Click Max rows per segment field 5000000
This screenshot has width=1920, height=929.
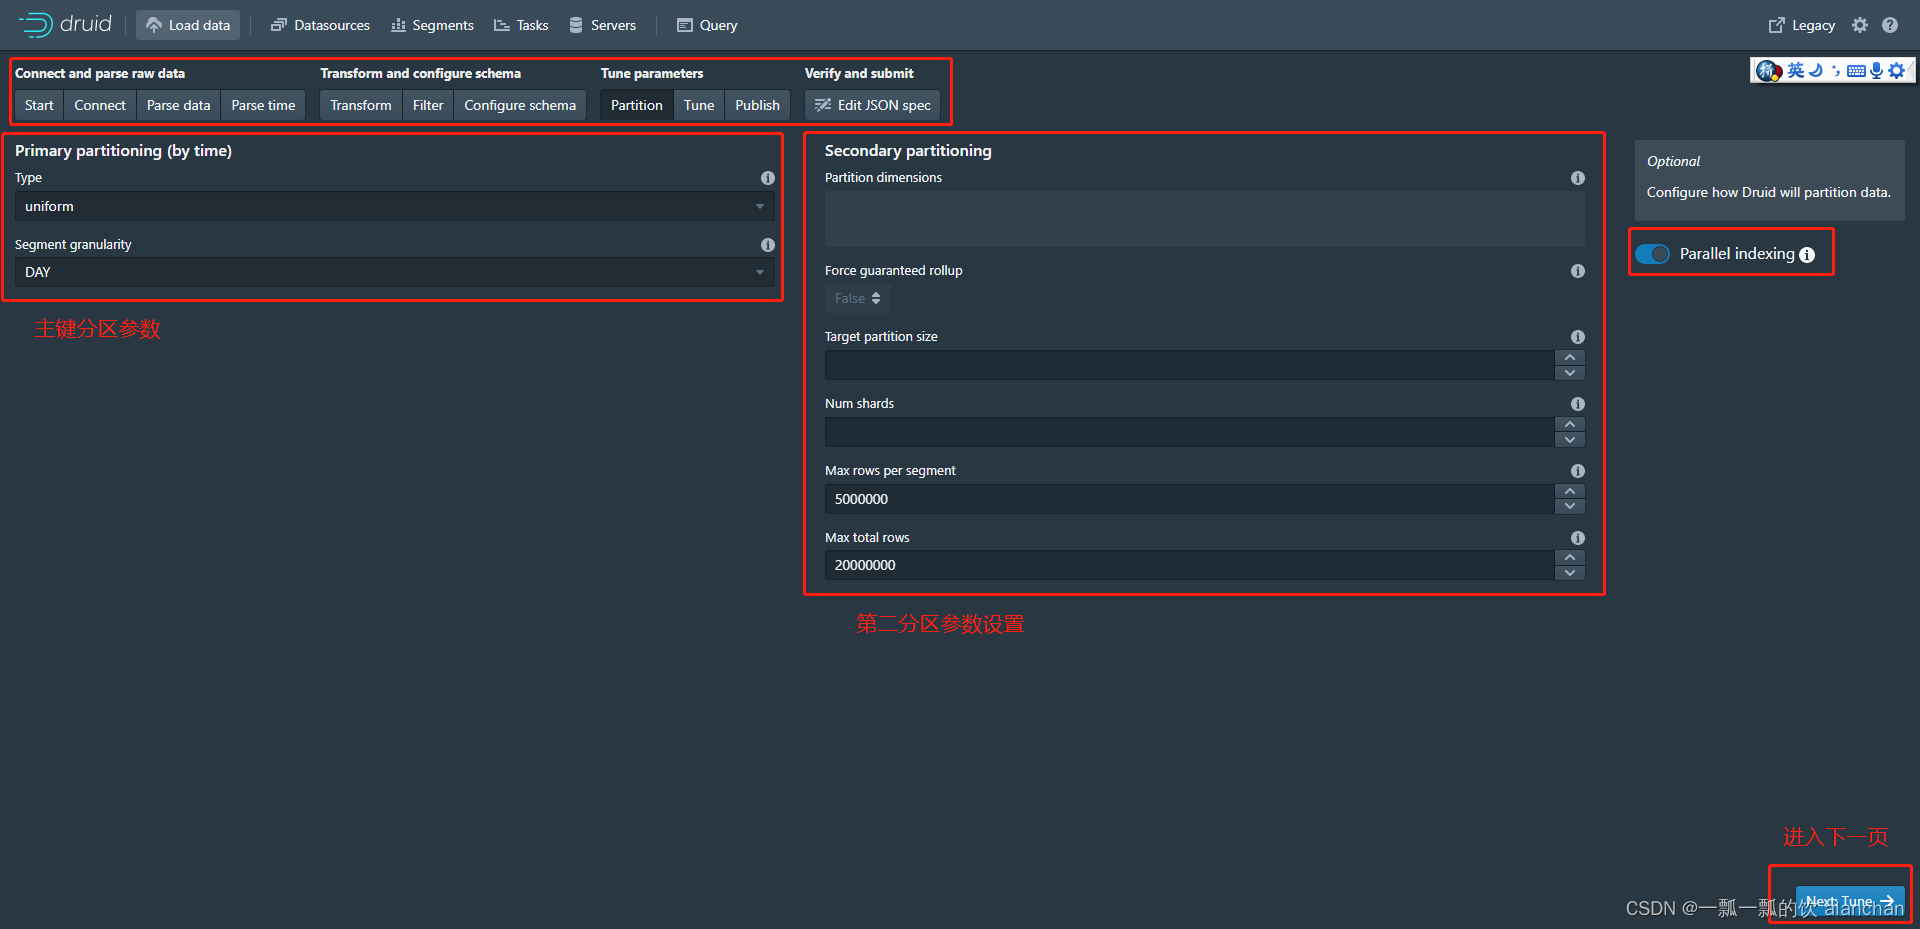(1190, 499)
